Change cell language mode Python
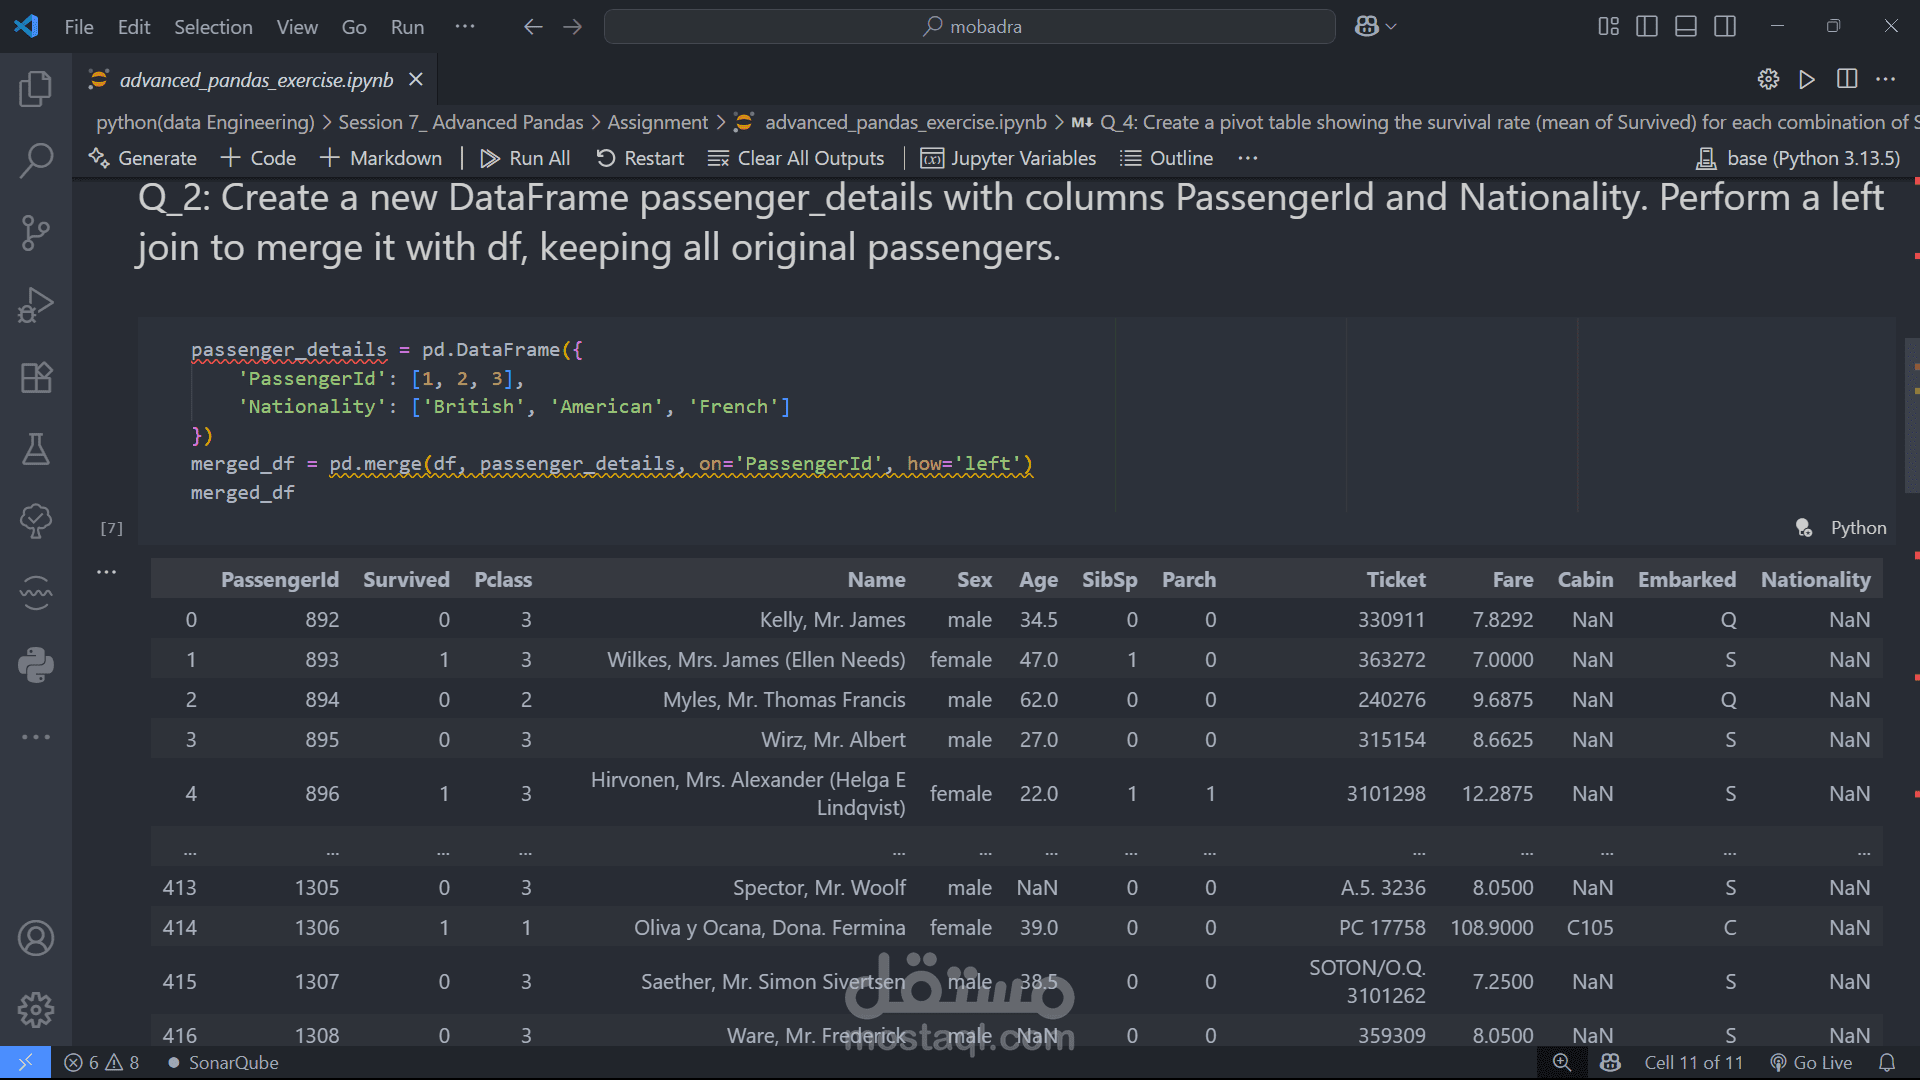Image resolution: width=1920 pixels, height=1080 pixels. (1858, 528)
